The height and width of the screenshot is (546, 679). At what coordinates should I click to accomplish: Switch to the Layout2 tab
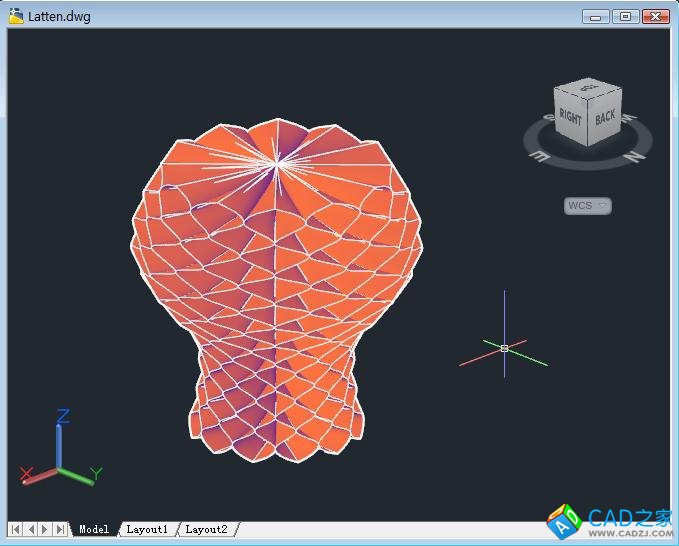tap(206, 529)
